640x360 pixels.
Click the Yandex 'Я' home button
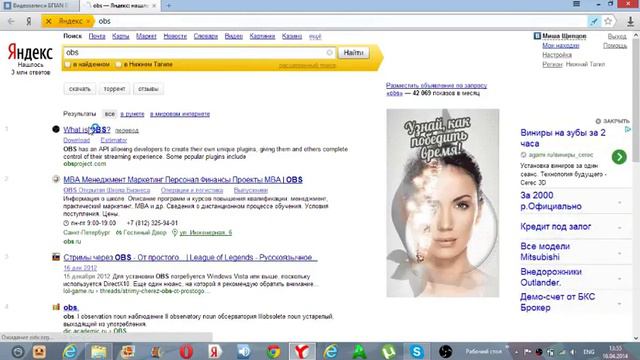29,21
